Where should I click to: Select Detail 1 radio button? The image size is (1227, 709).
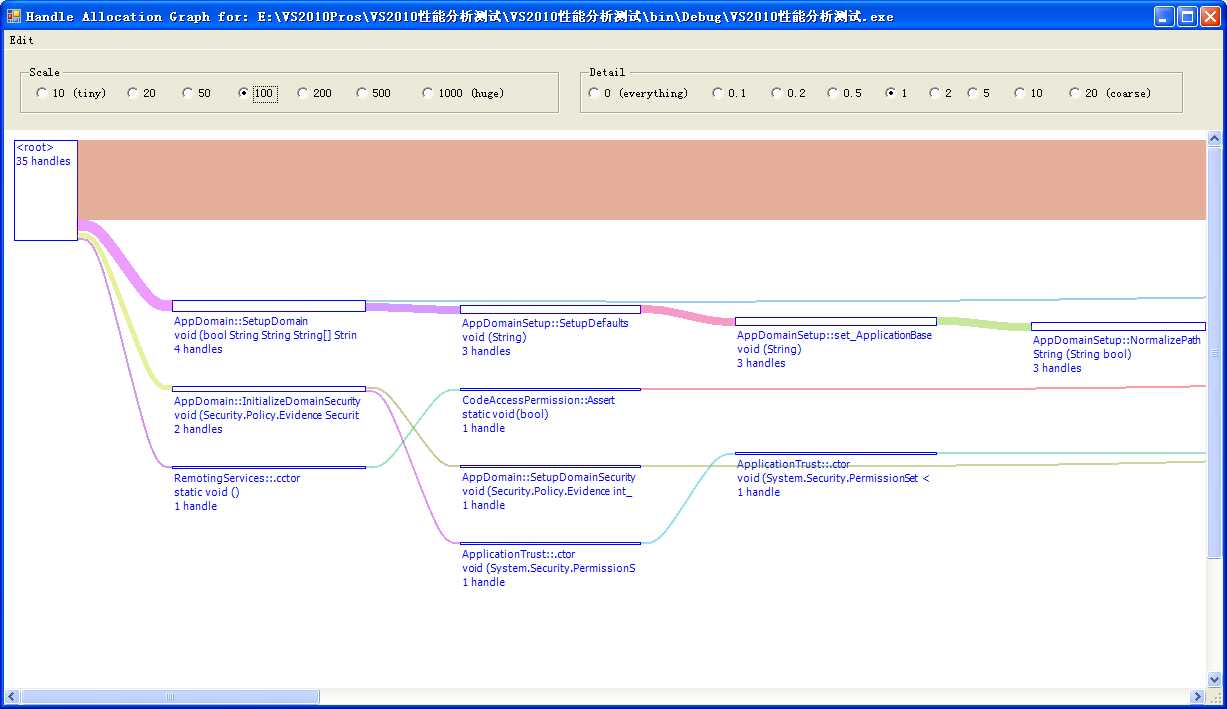[896, 93]
